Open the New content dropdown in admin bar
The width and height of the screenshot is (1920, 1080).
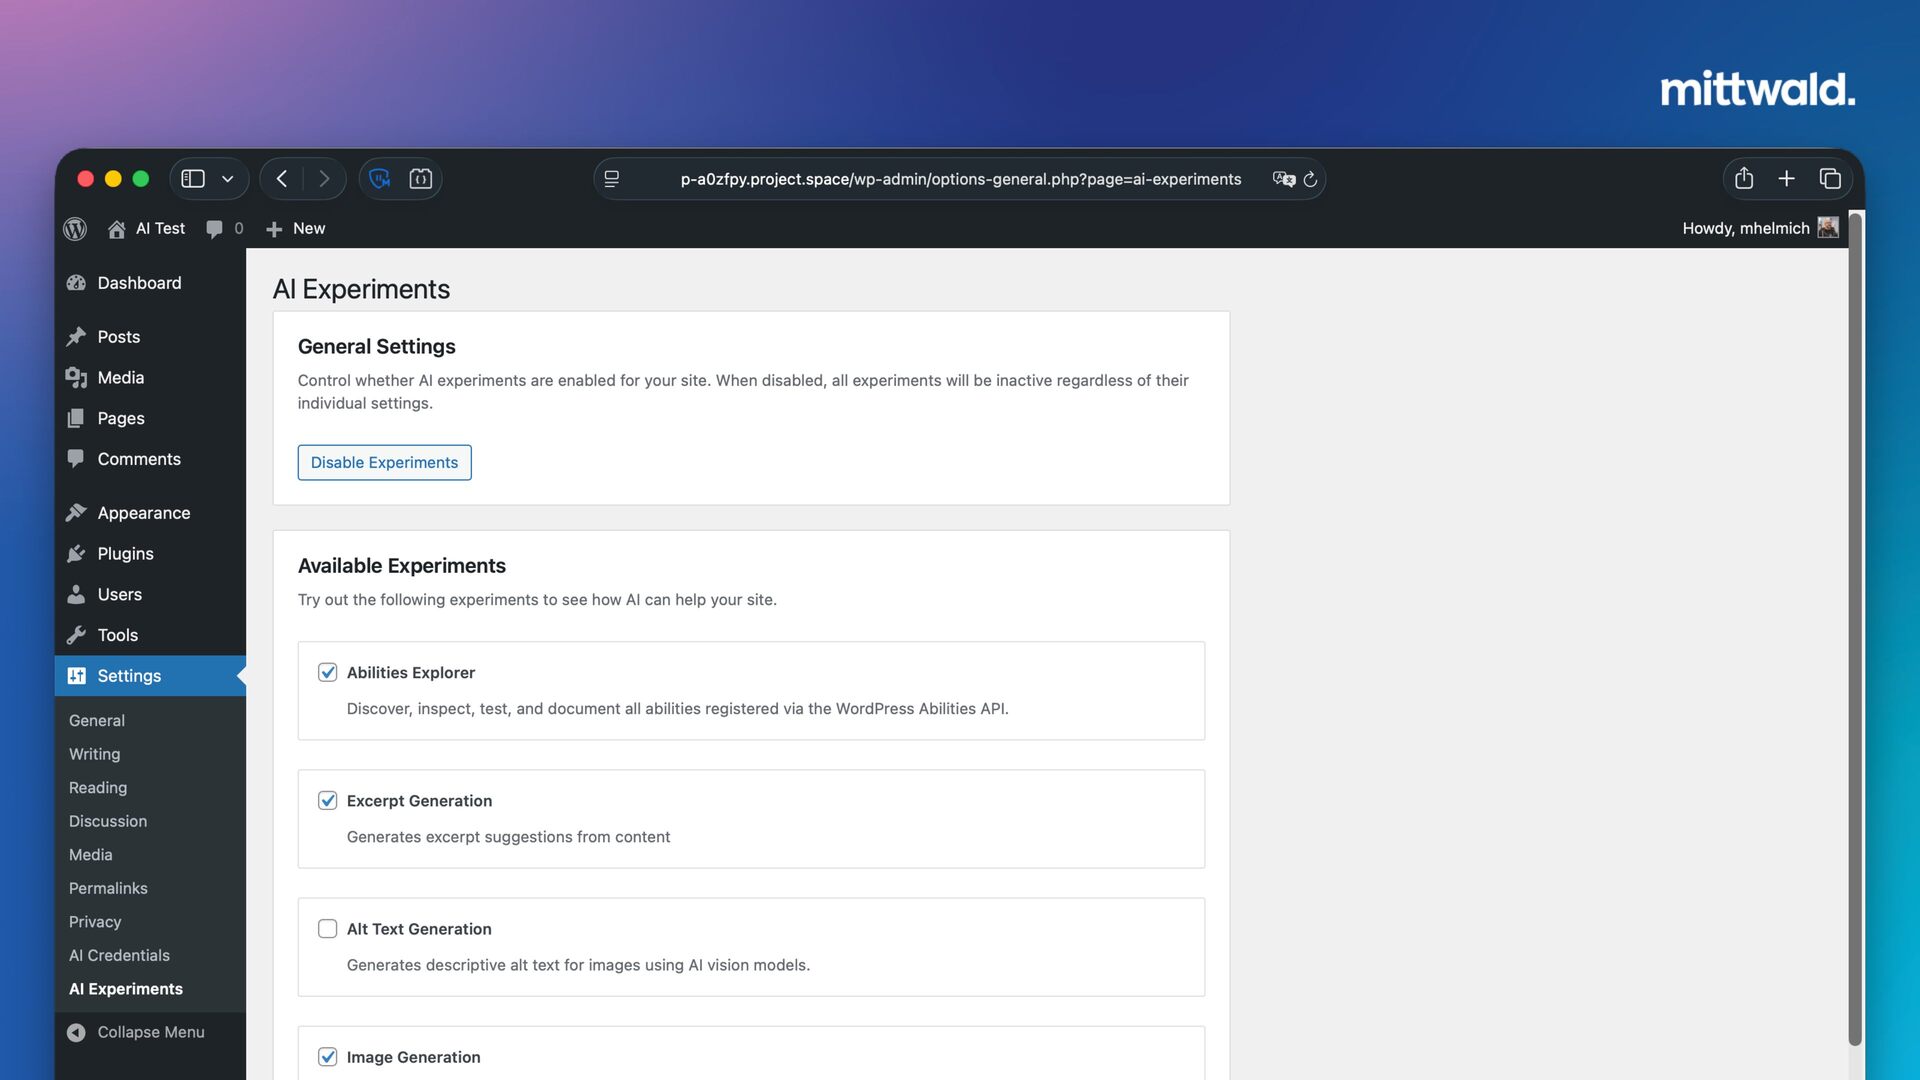(x=296, y=229)
